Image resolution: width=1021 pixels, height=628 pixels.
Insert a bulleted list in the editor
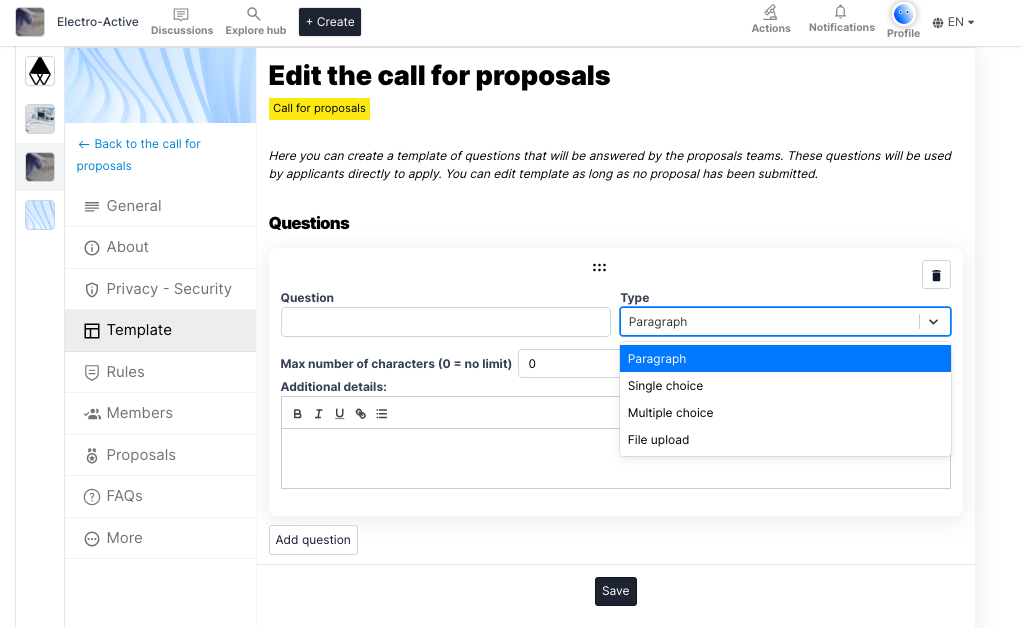pos(382,414)
